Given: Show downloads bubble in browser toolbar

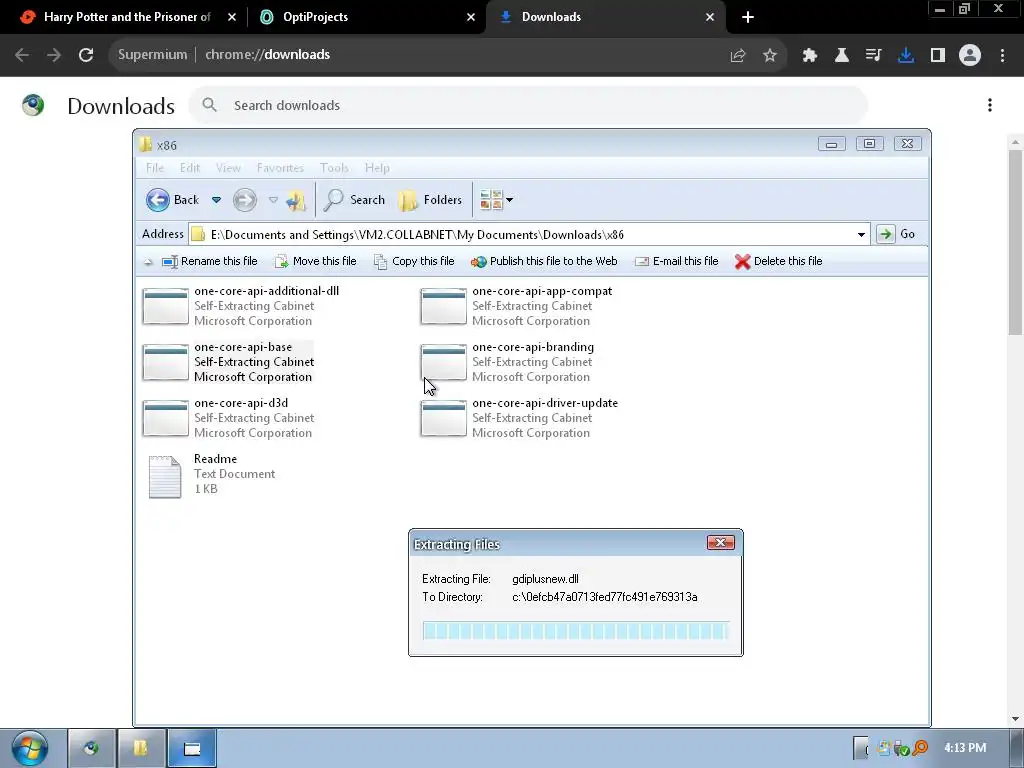Looking at the screenshot, I should pos(906,56).
